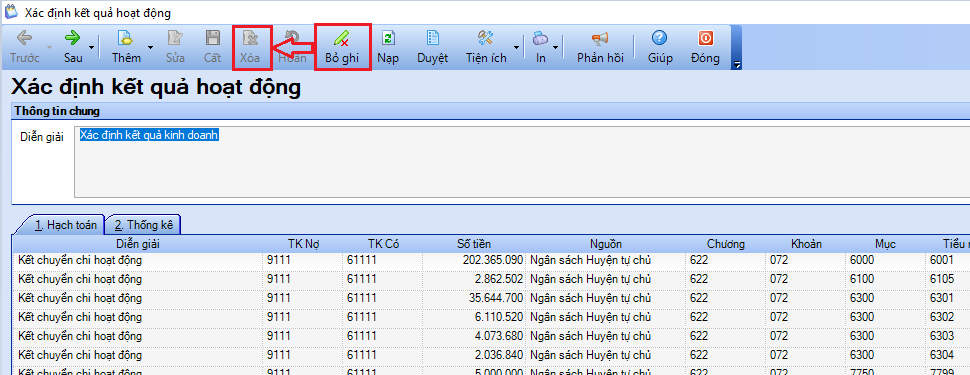
Task: Open toolbar overflow options arrow
Action: click(736, 64)
